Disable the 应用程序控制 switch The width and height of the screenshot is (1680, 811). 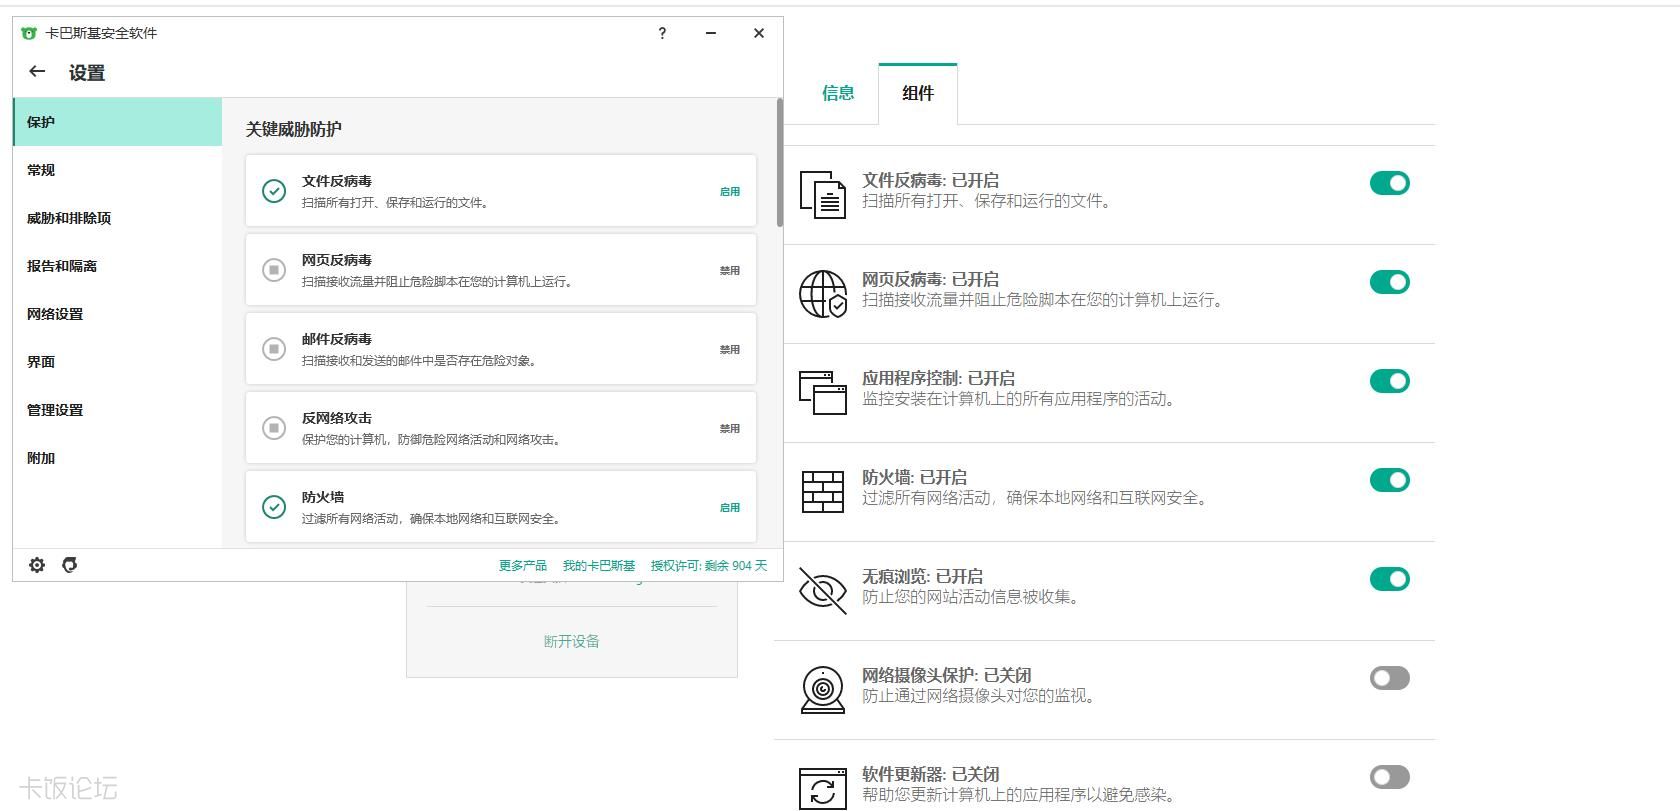tap(1390, 381)
